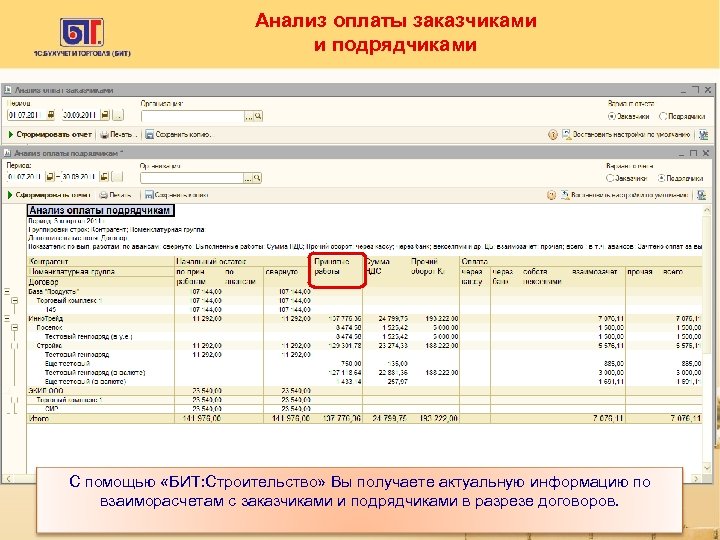Image resolution: width=720 pixels, height=540 pixels.
Task: Select Итого total 141 976,00 in свернуто column
Action: 291,418
